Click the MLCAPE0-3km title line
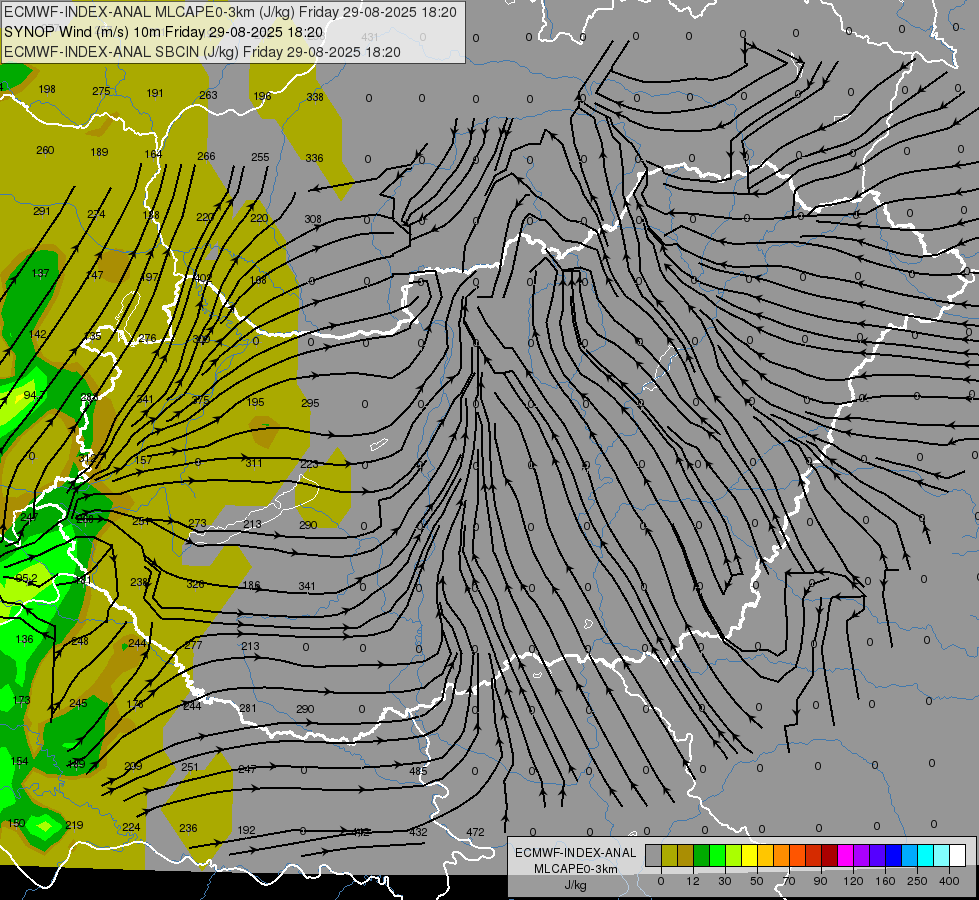This screenshot has height=900, width=979. 230,12
